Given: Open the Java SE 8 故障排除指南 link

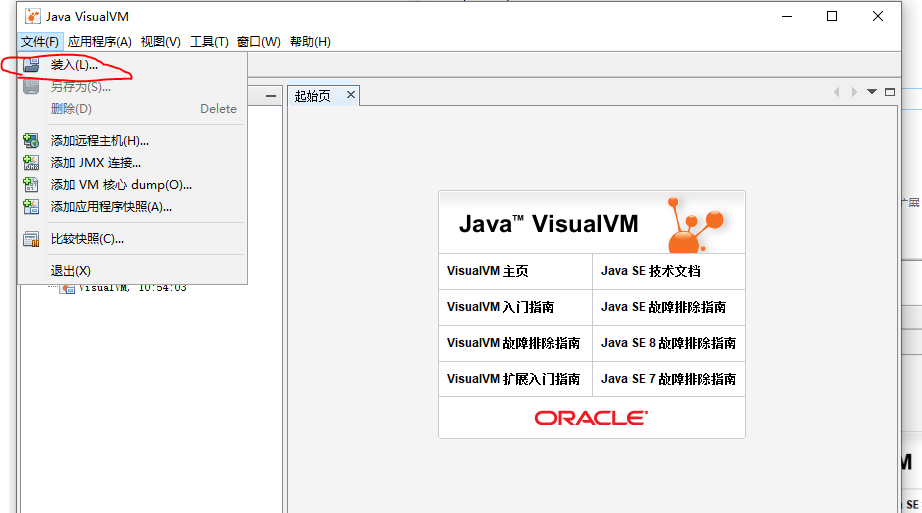Looking at the screenshot, I should [668, 343].
